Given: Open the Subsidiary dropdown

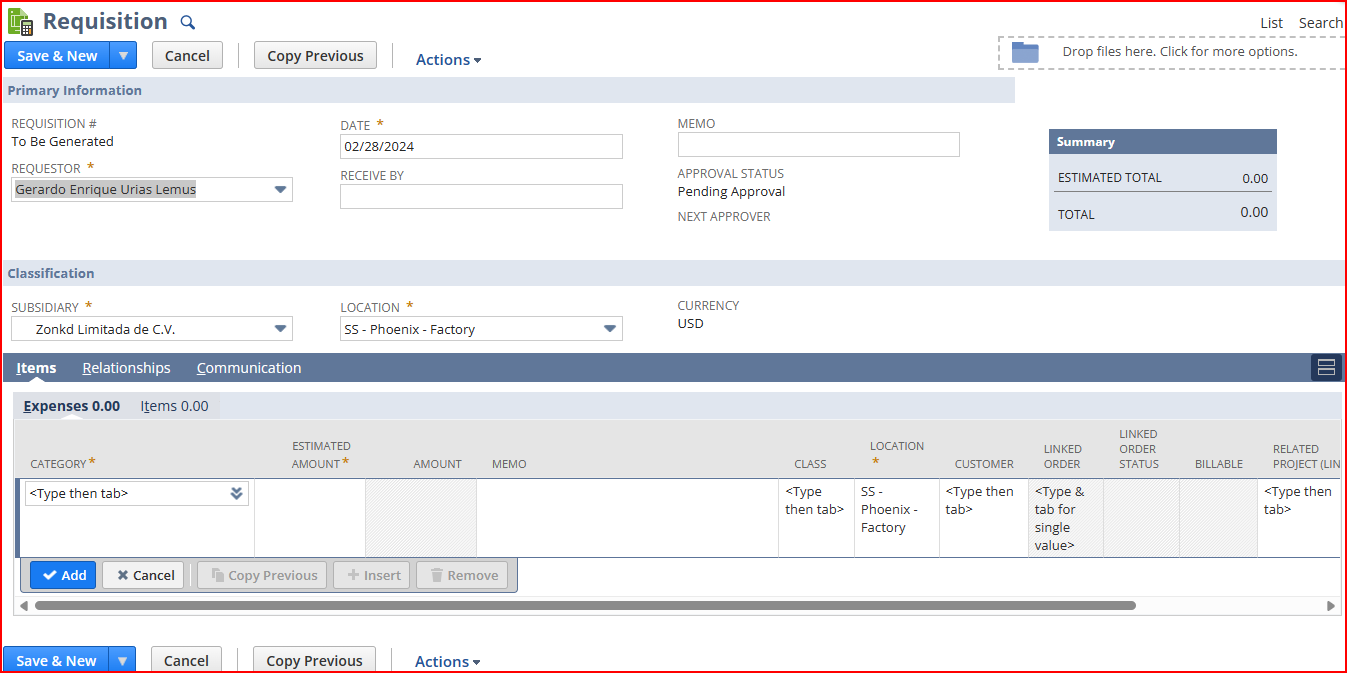Looking at the screenshot, I should (x=280, y=329).
